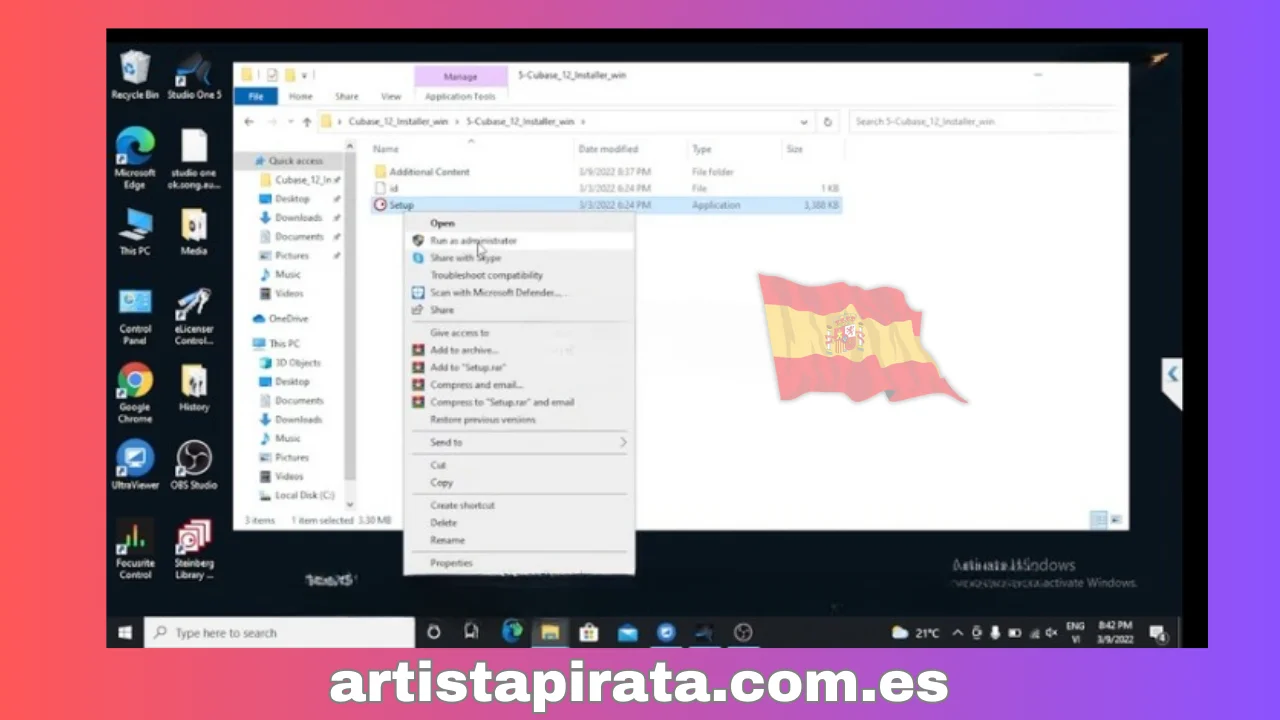Expand the Send to submenu
The width and height of the screenshot is (1280, 720).
(x=622, y=442)
